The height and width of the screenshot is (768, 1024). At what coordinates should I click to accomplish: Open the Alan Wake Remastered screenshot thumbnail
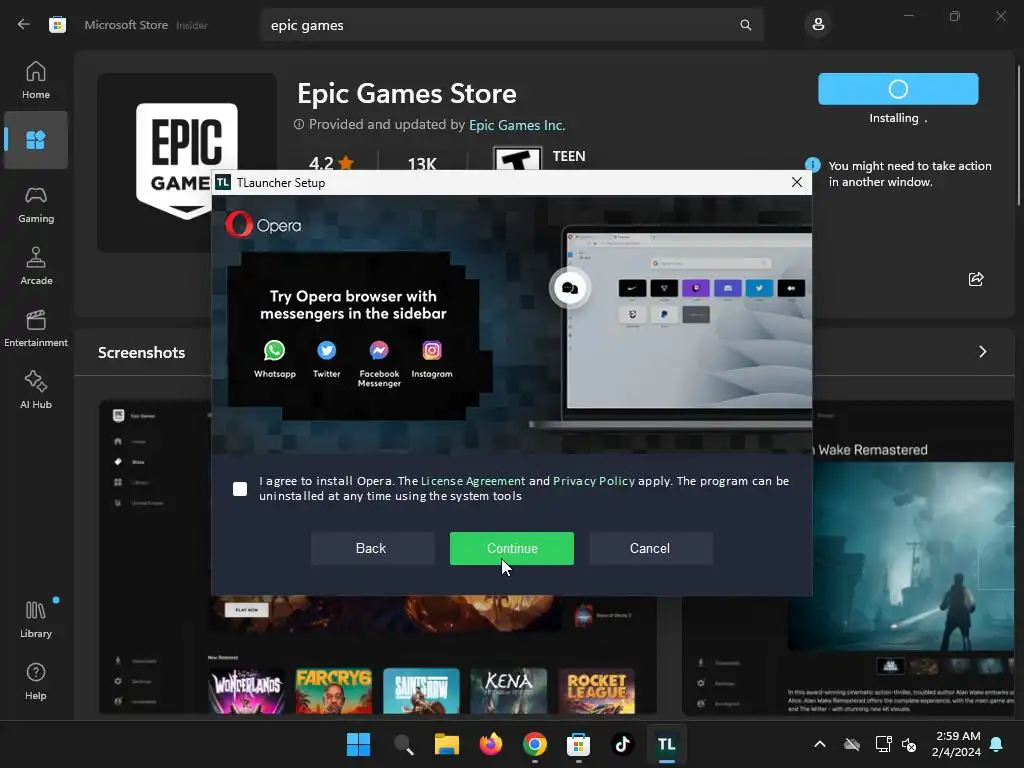848,558
